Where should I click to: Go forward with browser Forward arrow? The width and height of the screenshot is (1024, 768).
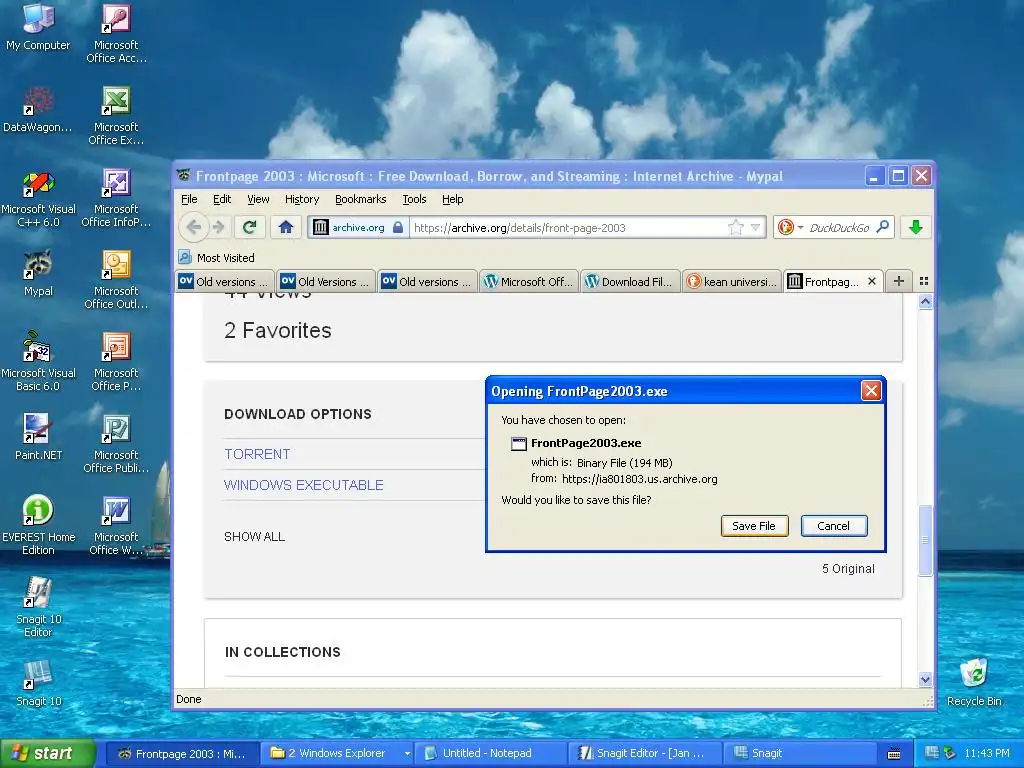pyautogui.click(x=219, y=227)
